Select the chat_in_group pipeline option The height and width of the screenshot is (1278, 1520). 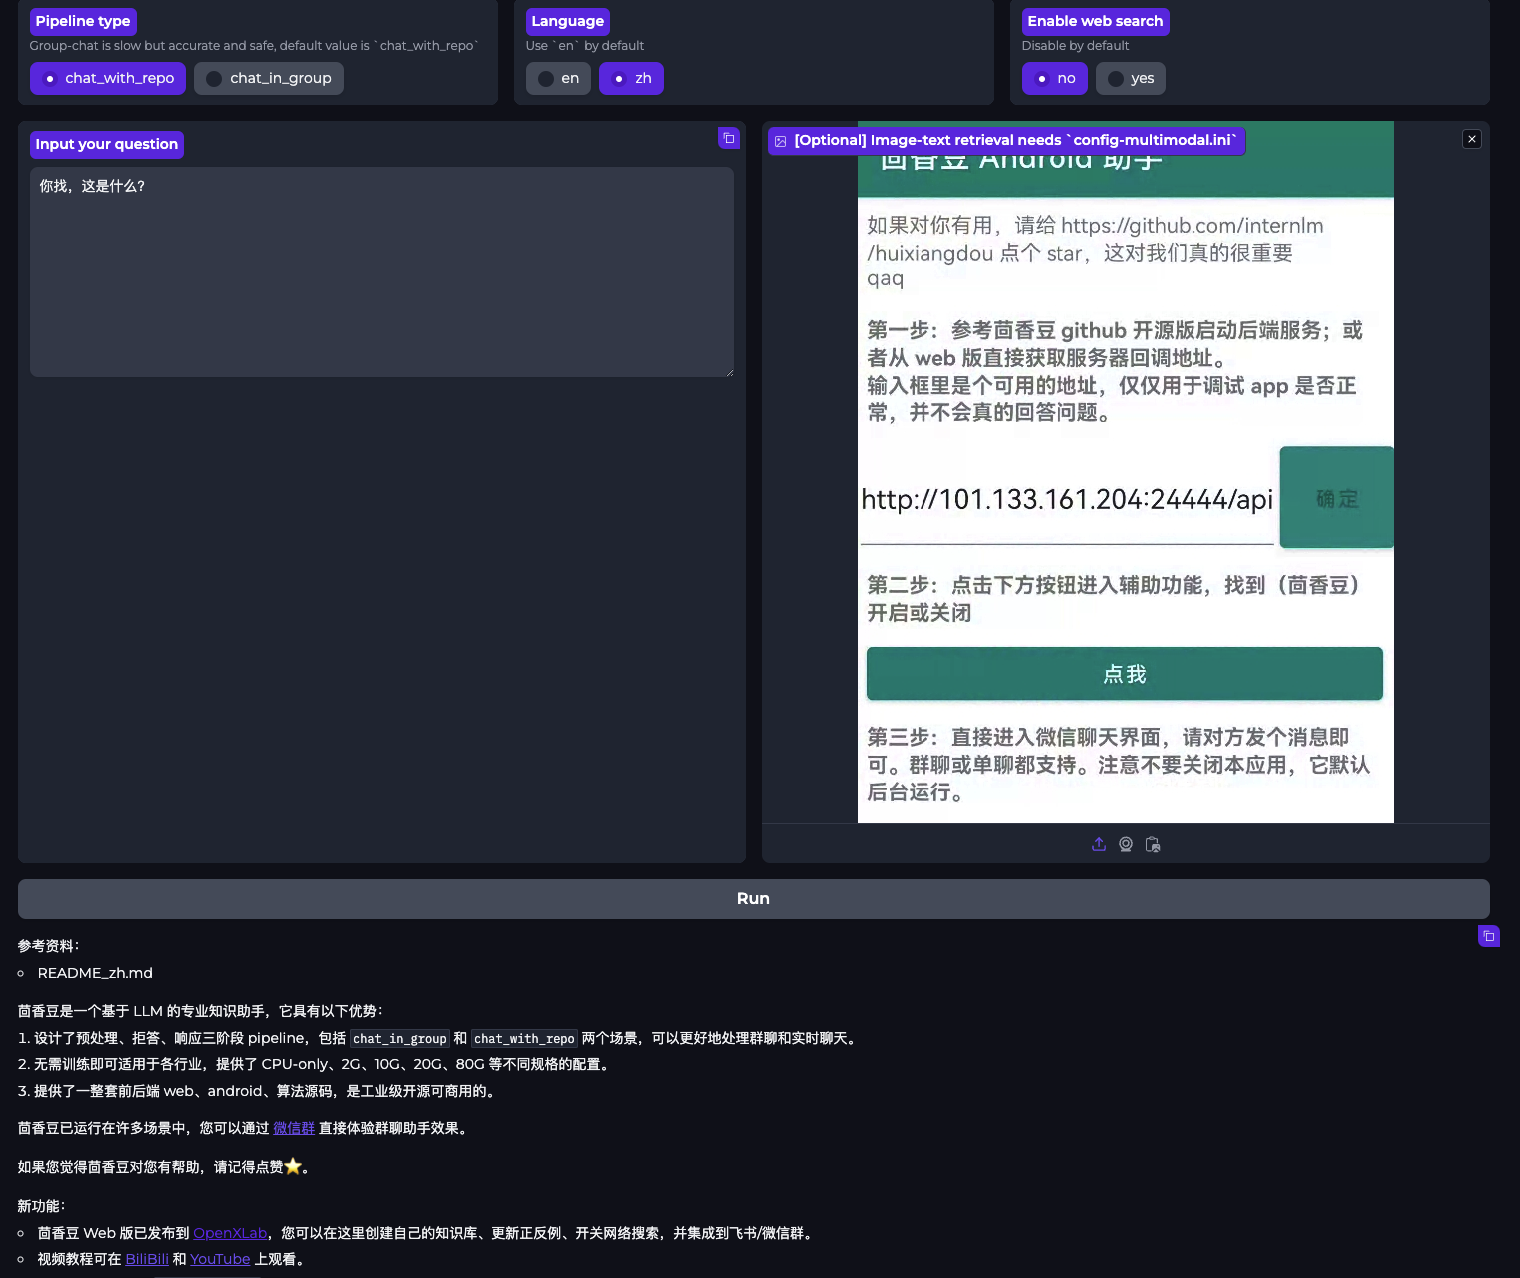point(269,78)
